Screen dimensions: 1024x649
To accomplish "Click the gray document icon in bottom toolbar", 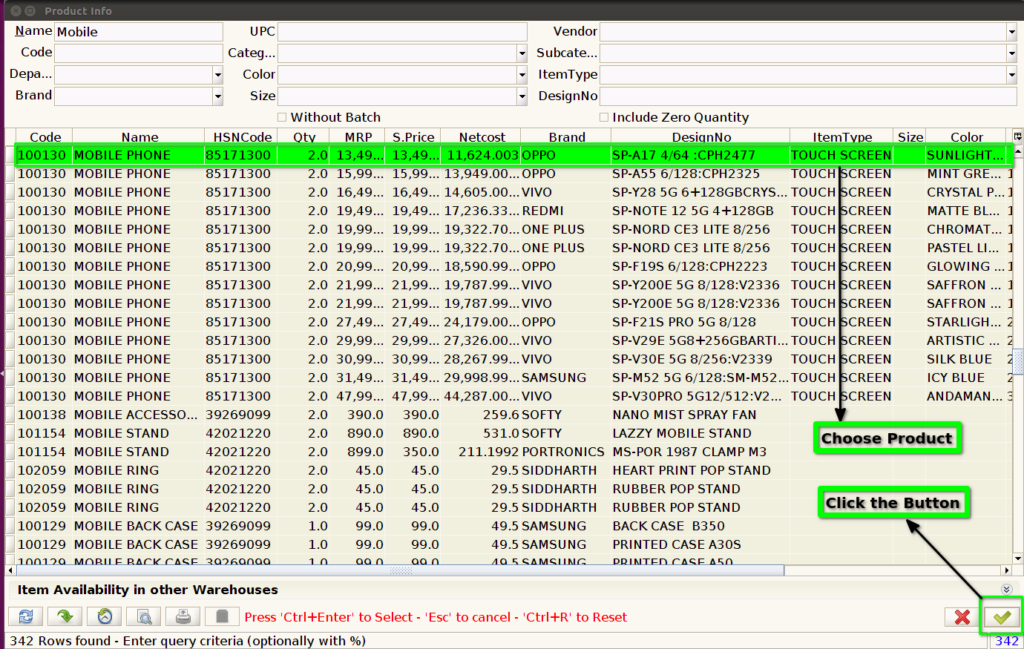I will click(222, 616).
